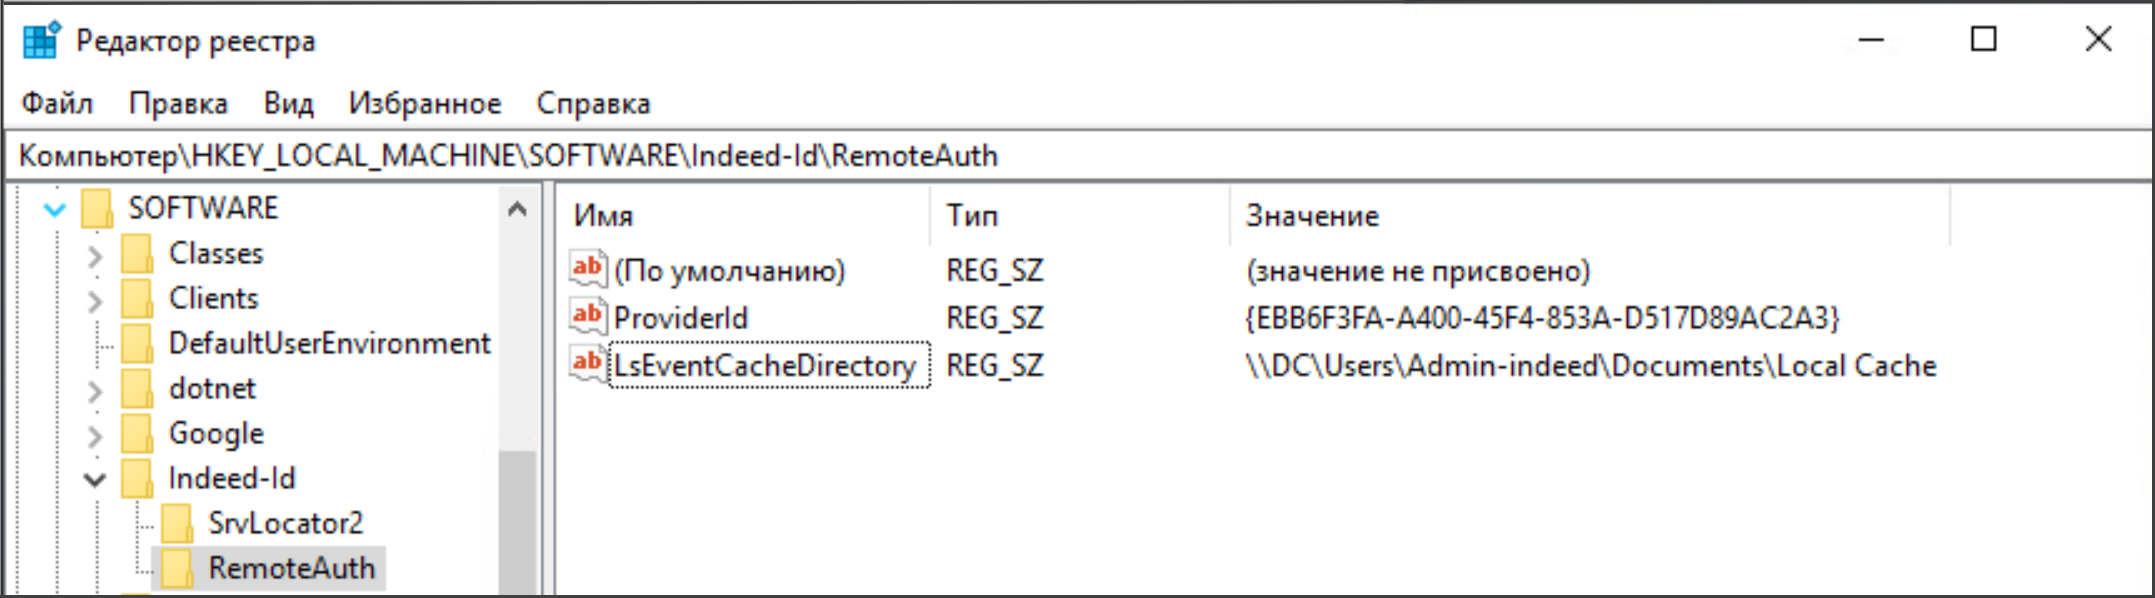
Task: Click the LsEventCacheDirectory string value icon
Action: point(587,364)
